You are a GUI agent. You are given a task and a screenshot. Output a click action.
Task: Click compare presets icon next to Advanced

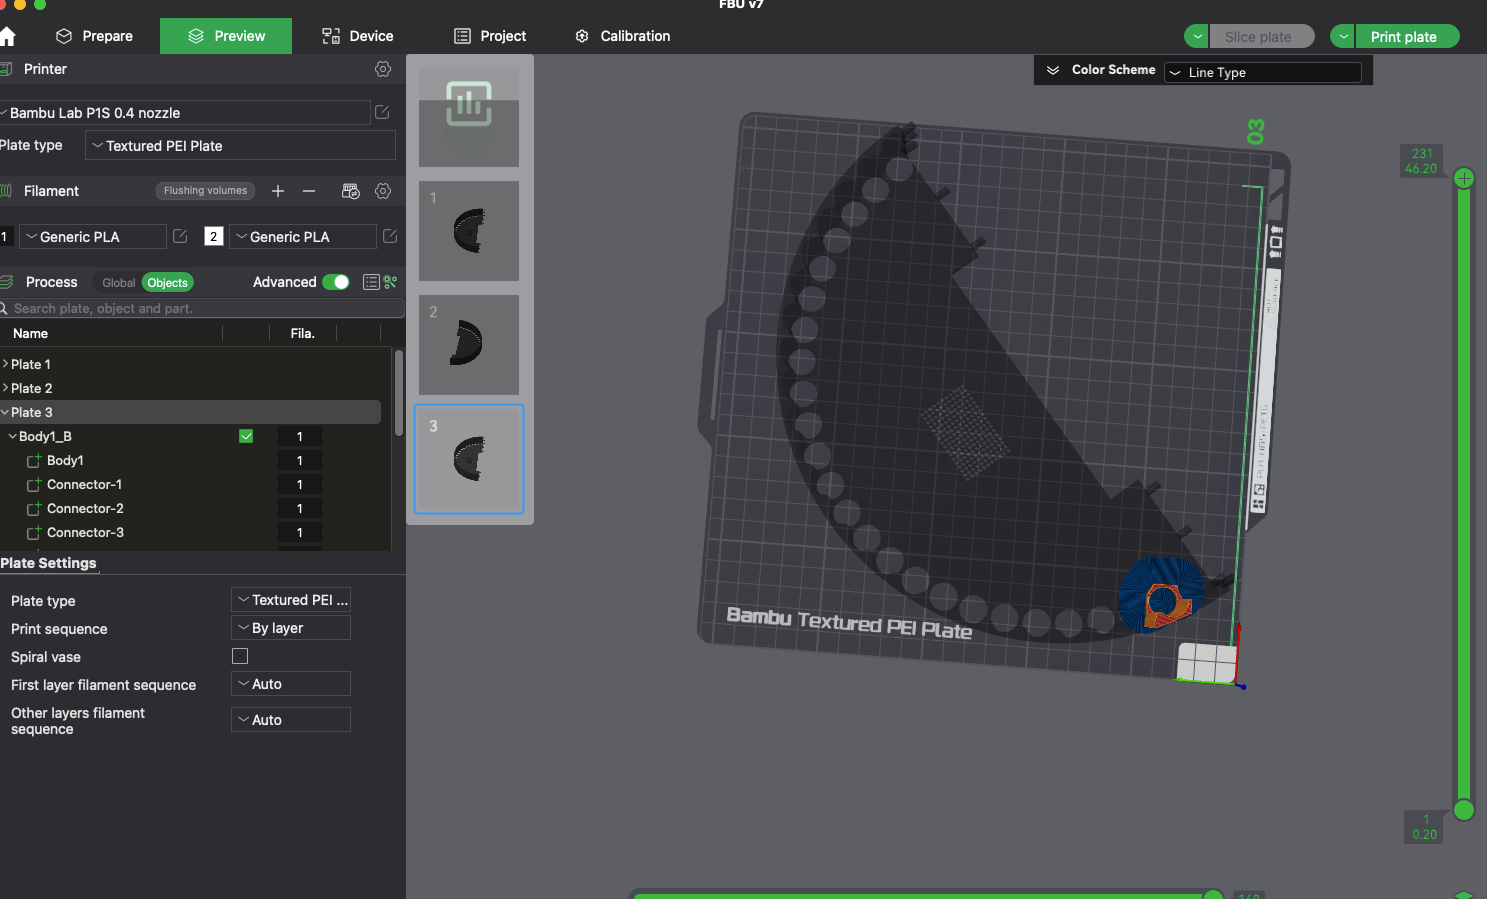point(391,282)
